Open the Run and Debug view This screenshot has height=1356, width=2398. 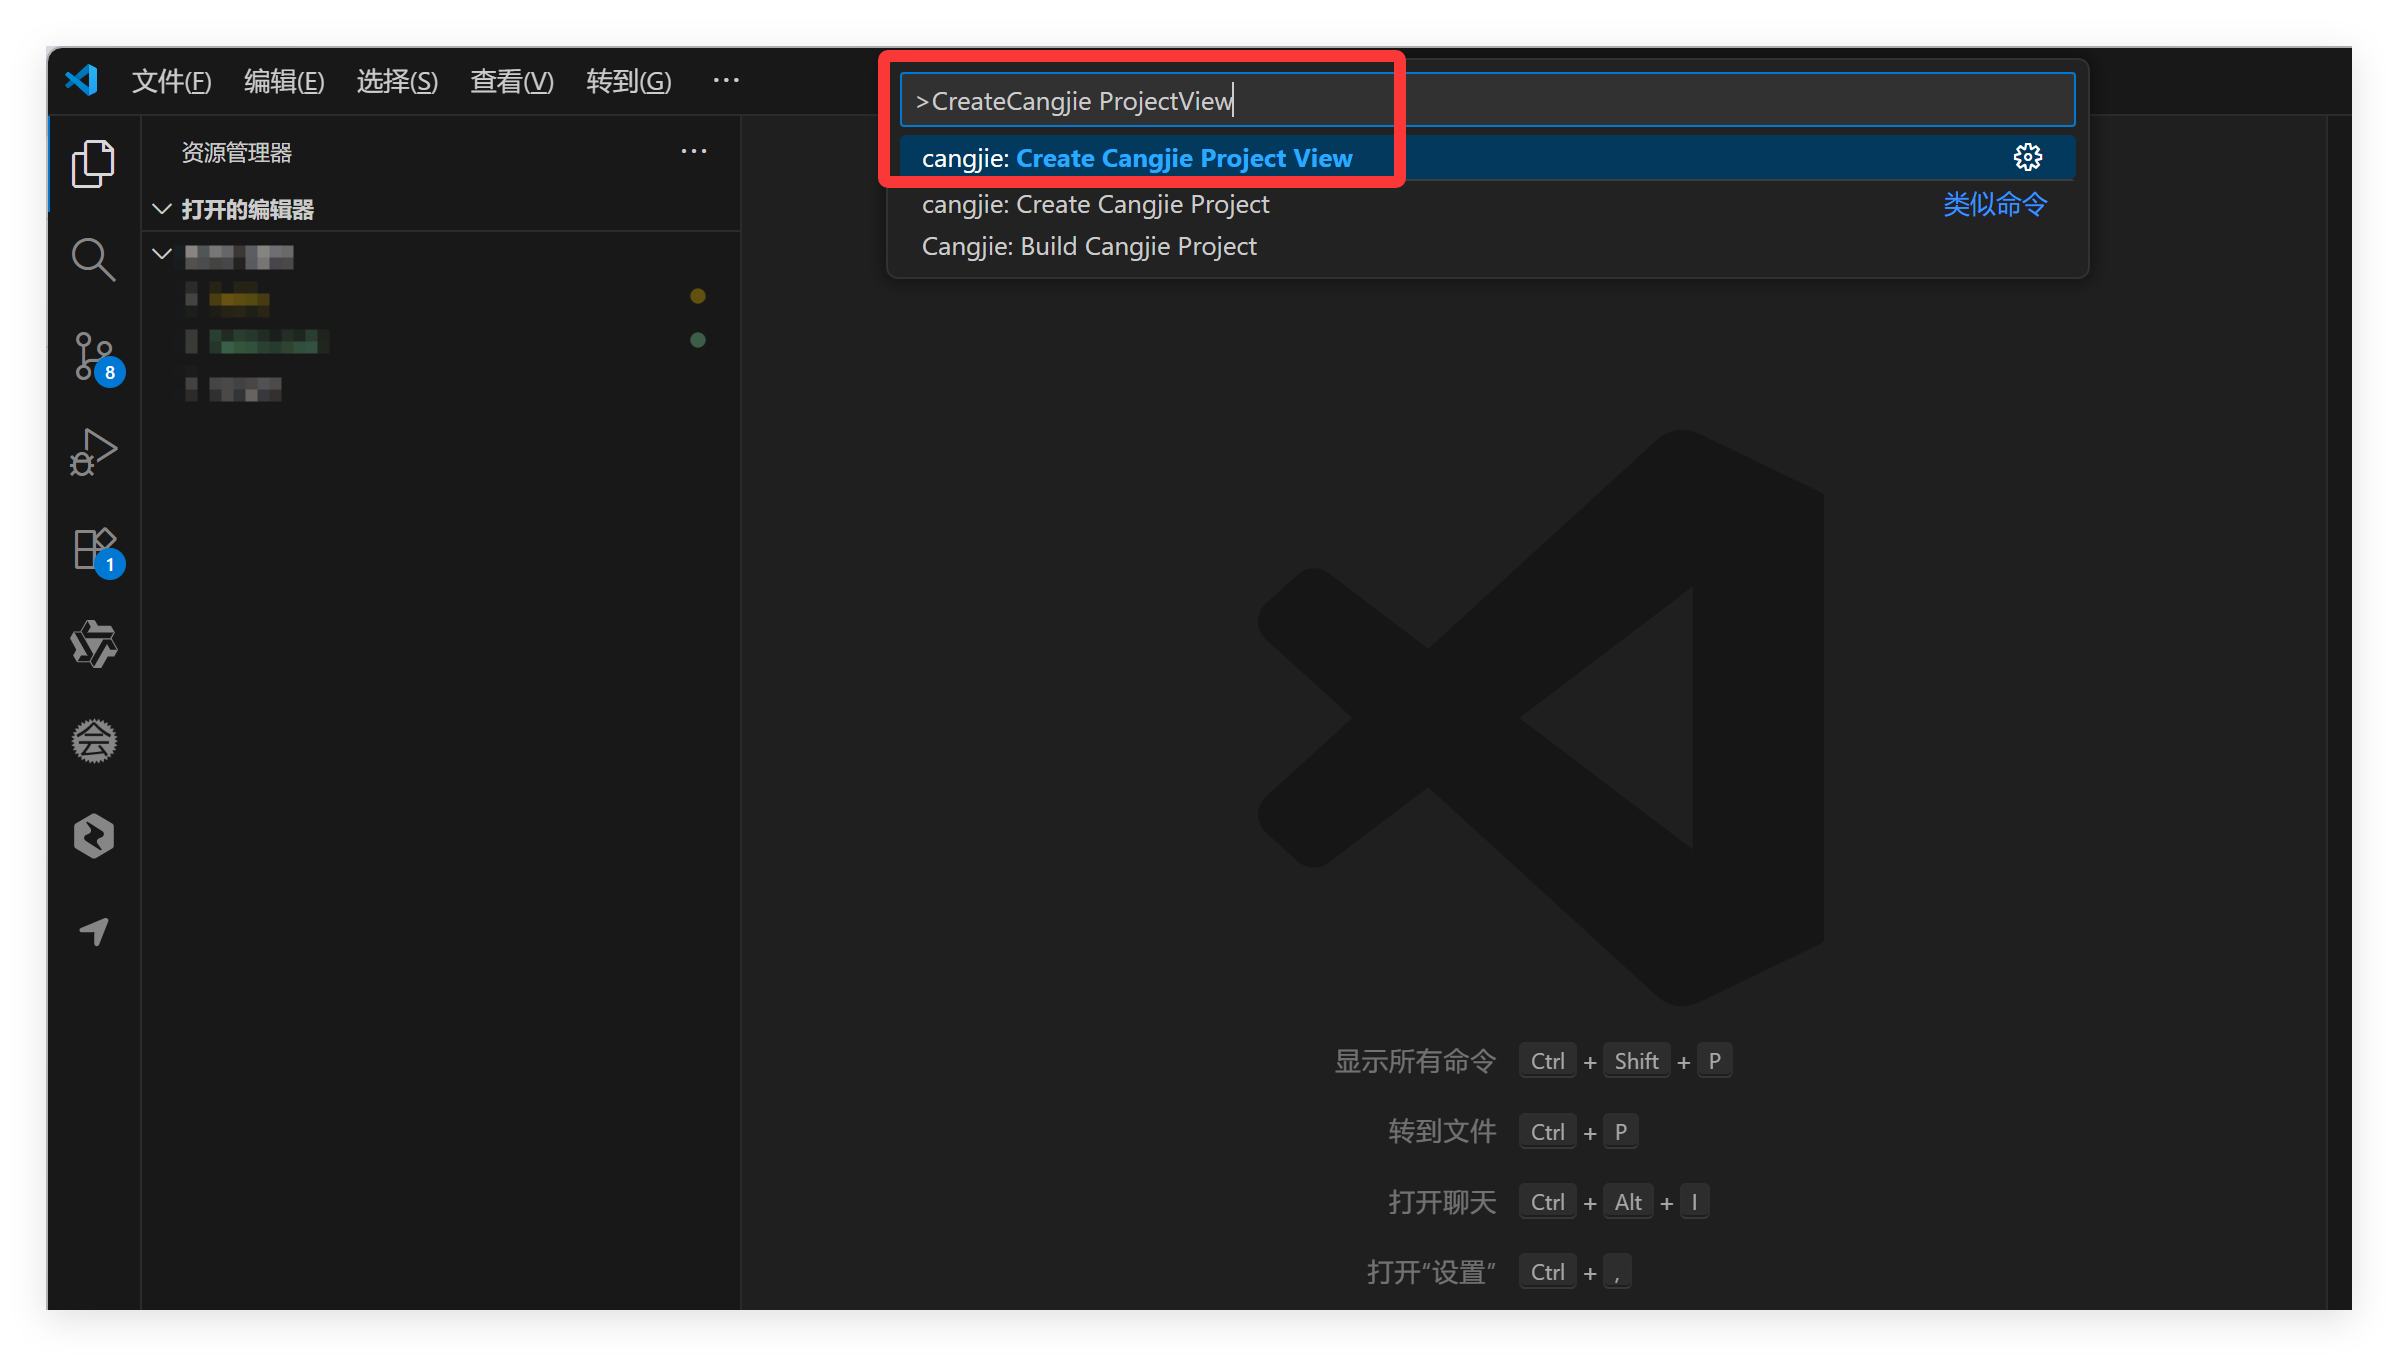pos(93,452)
